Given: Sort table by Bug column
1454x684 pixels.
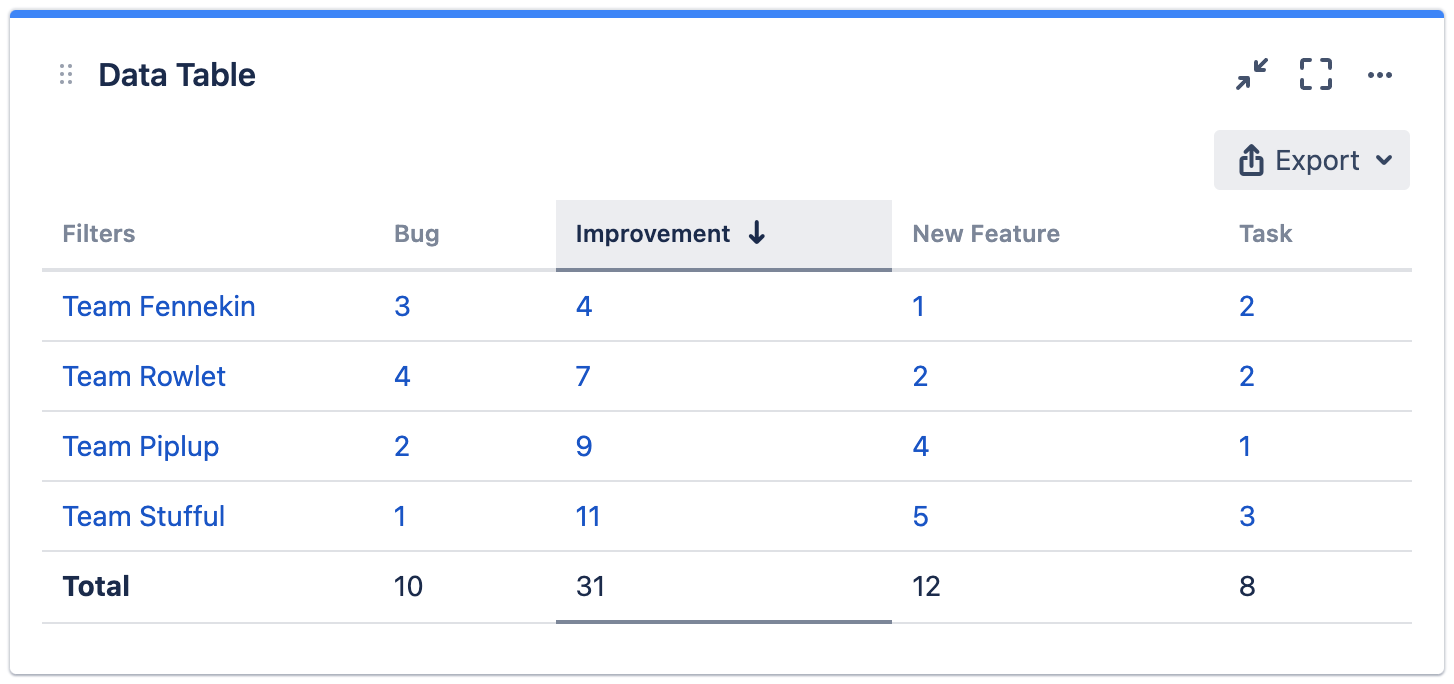Looking at the screenshot, I should tap(416, 234).
